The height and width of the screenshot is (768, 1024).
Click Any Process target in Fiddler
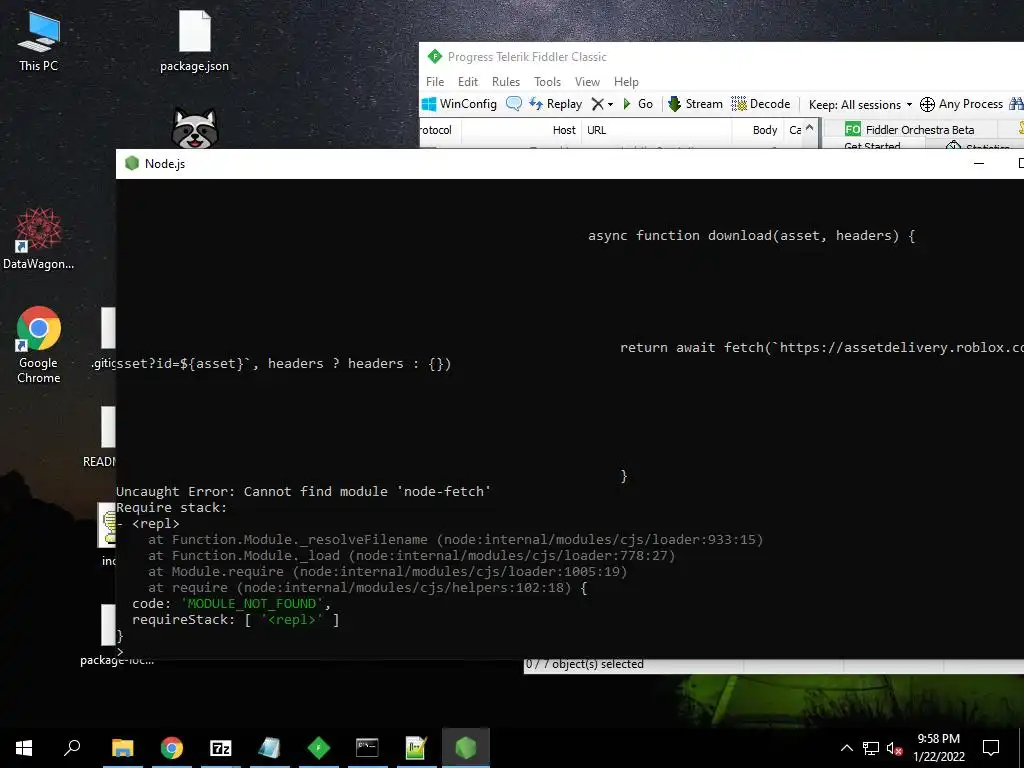tap(961, 104)
